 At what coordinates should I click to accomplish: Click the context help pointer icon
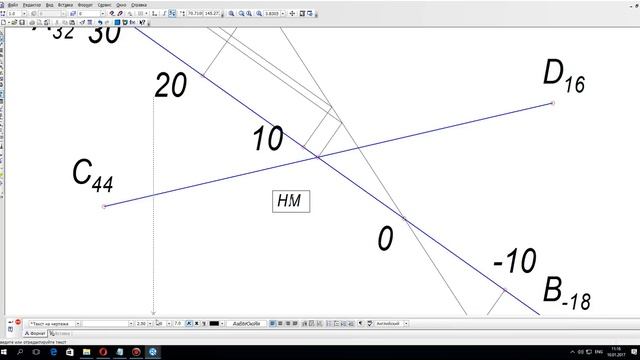[142, 22]
